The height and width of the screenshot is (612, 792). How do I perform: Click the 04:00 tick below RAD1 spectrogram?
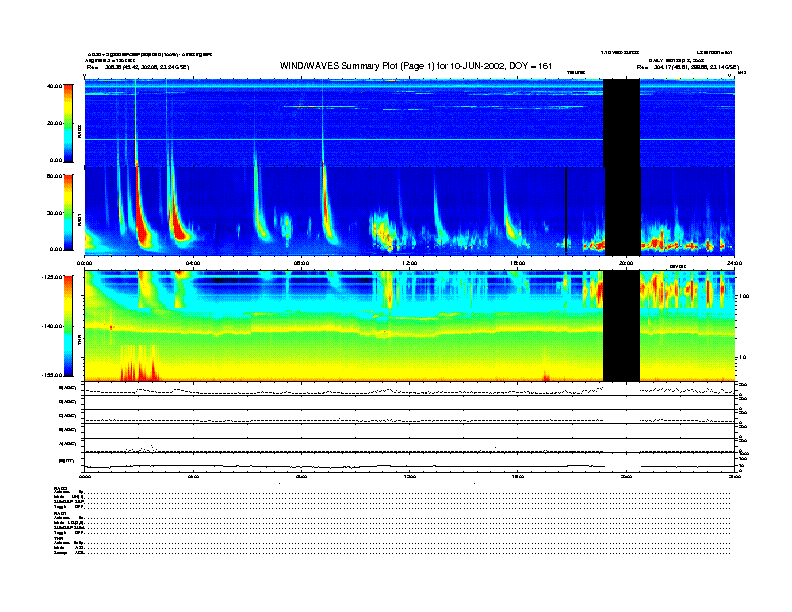(x=193, y=263)
